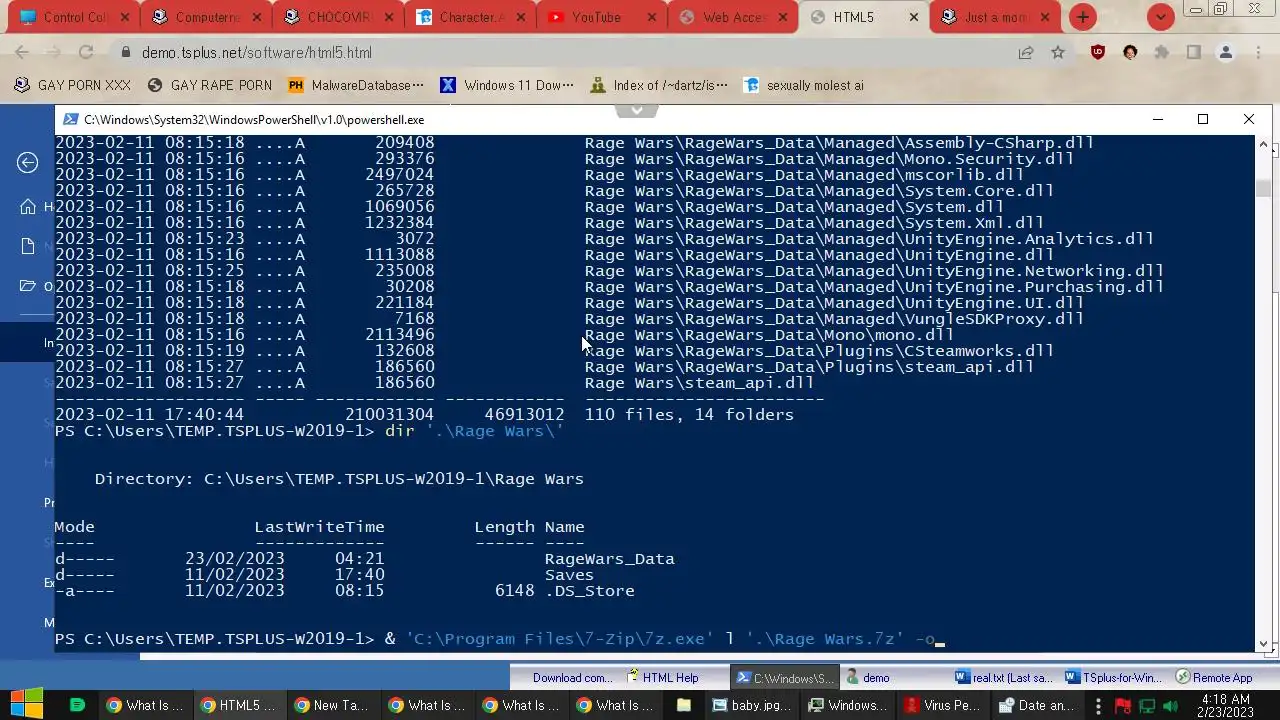Open Date an... taskbar item
Screen dimensions: 1280x720
1036,705
